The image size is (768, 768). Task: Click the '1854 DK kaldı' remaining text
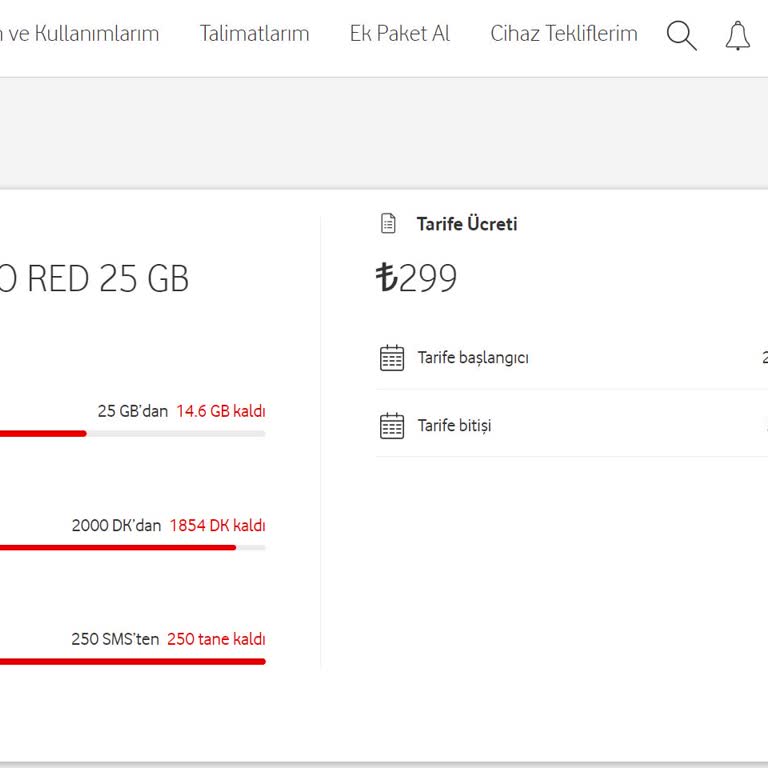(x=217, y=525)
